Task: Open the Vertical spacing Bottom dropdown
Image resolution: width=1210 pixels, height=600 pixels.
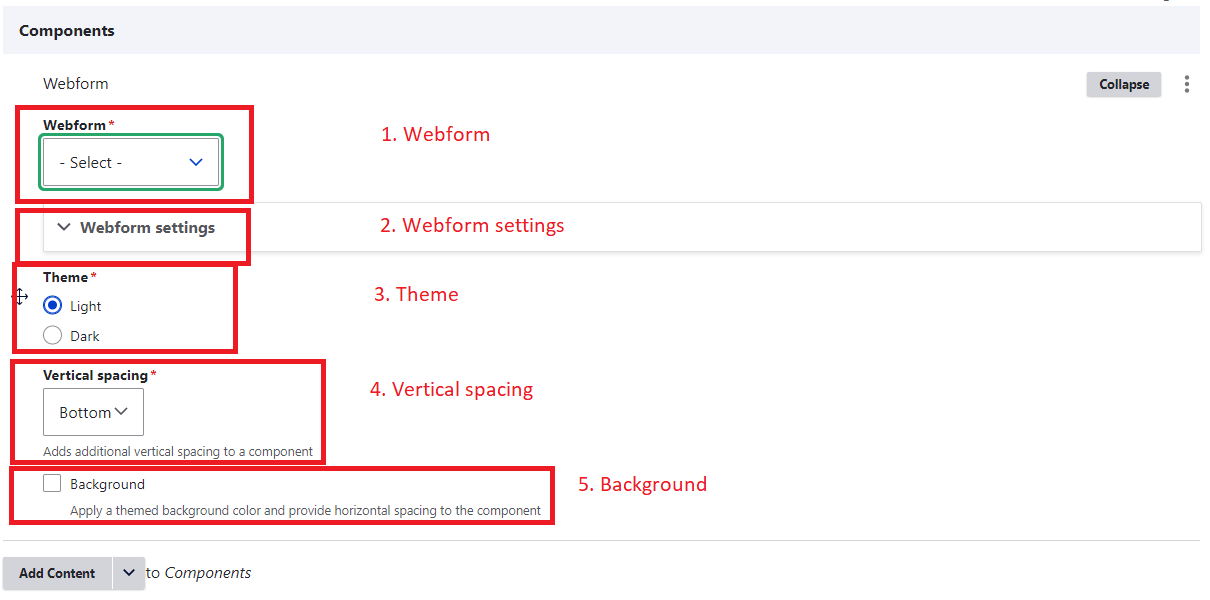Action: point(93,412)
